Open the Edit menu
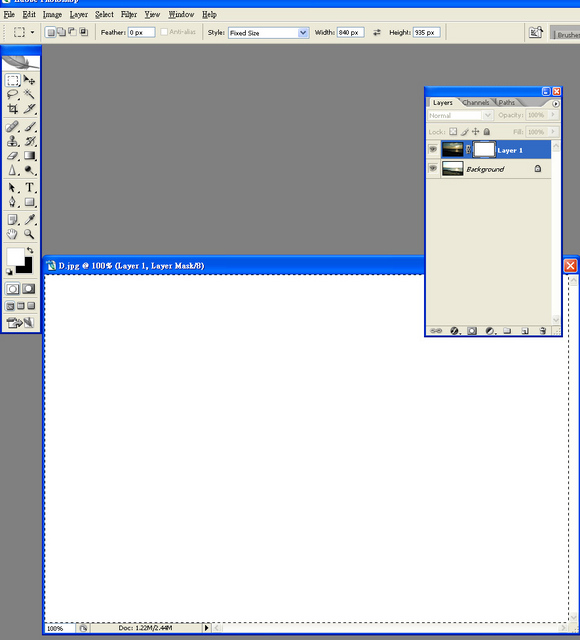The image size is (580, 640). click(x=29, y=15)
